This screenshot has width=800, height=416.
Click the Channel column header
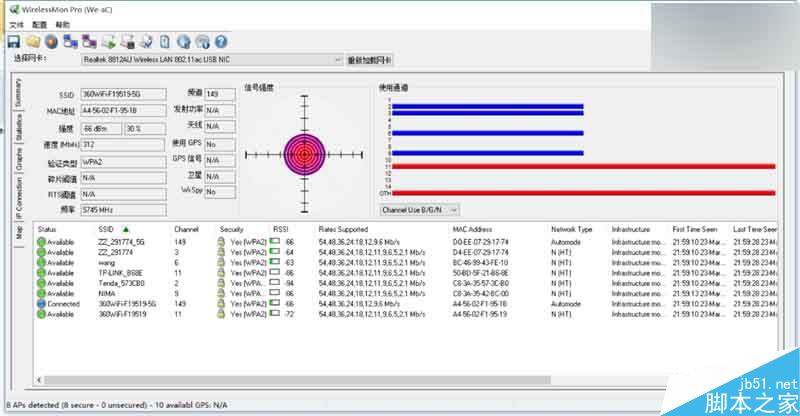[x=186, y=229]
